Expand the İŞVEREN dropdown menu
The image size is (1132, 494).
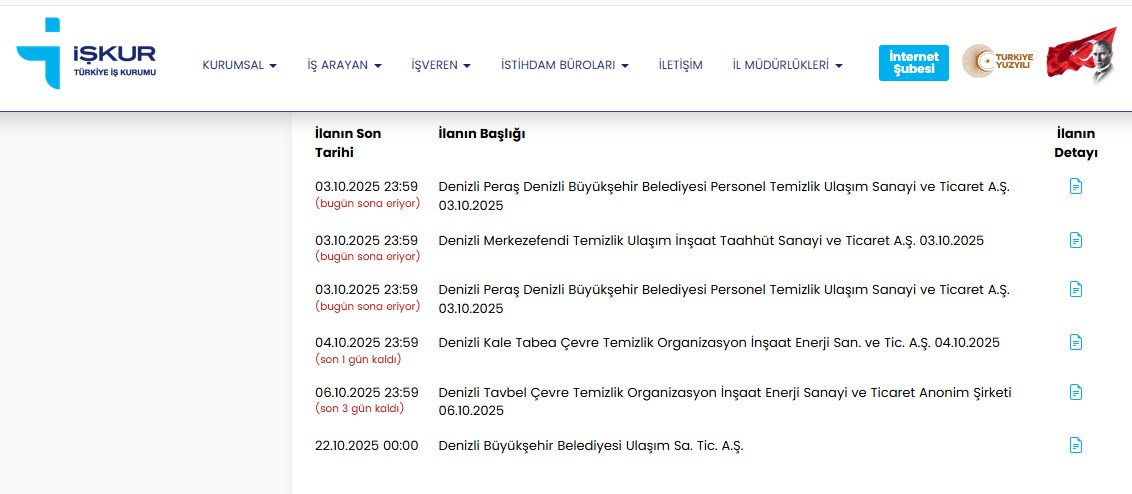(441, 65)
